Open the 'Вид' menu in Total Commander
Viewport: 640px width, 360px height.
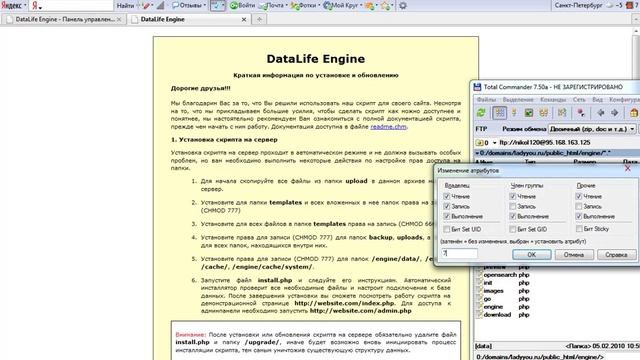pyautogui.click(x=597, y=100)
